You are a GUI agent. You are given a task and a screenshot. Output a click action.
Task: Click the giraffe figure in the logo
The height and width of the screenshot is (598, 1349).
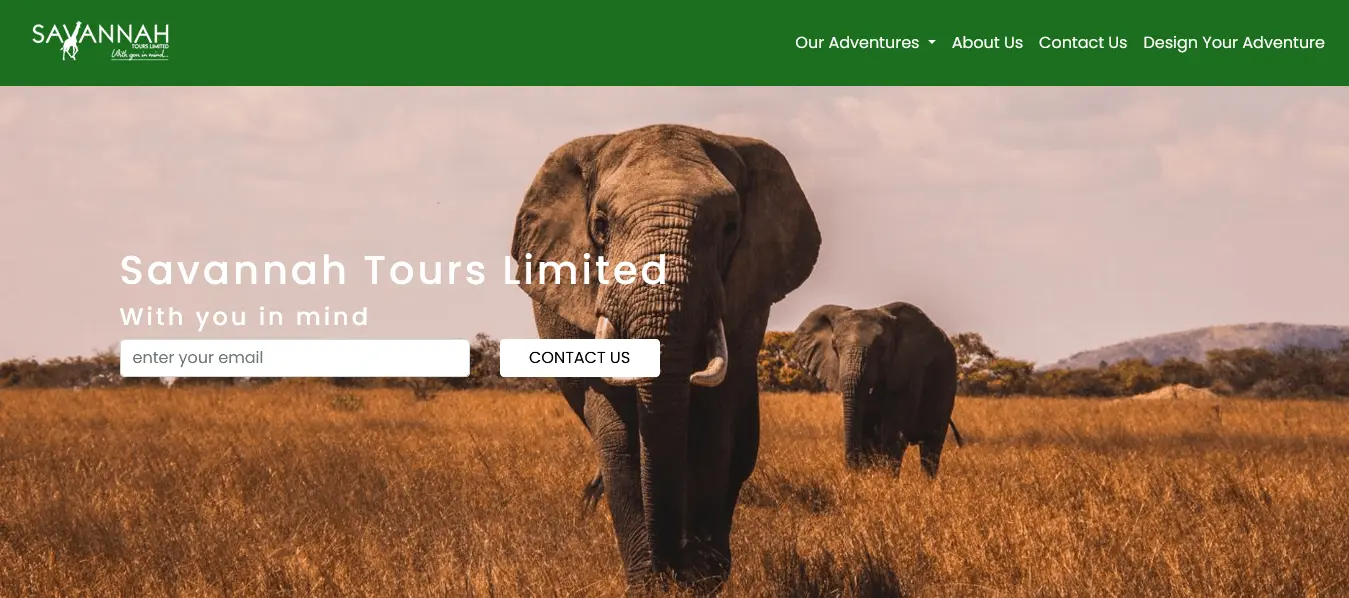point(70,43)
